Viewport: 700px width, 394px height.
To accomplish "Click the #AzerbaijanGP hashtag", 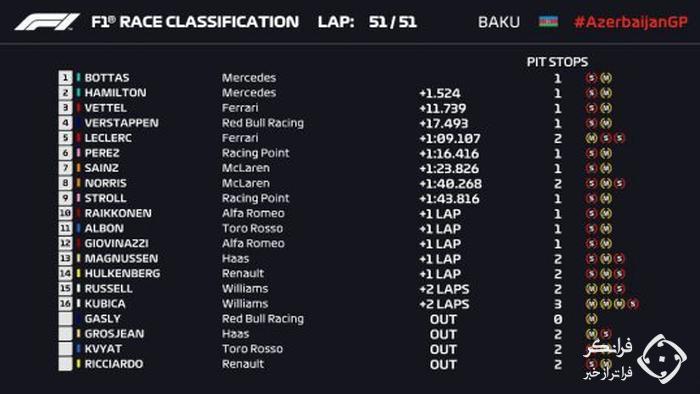I will [x=630, y=22].
